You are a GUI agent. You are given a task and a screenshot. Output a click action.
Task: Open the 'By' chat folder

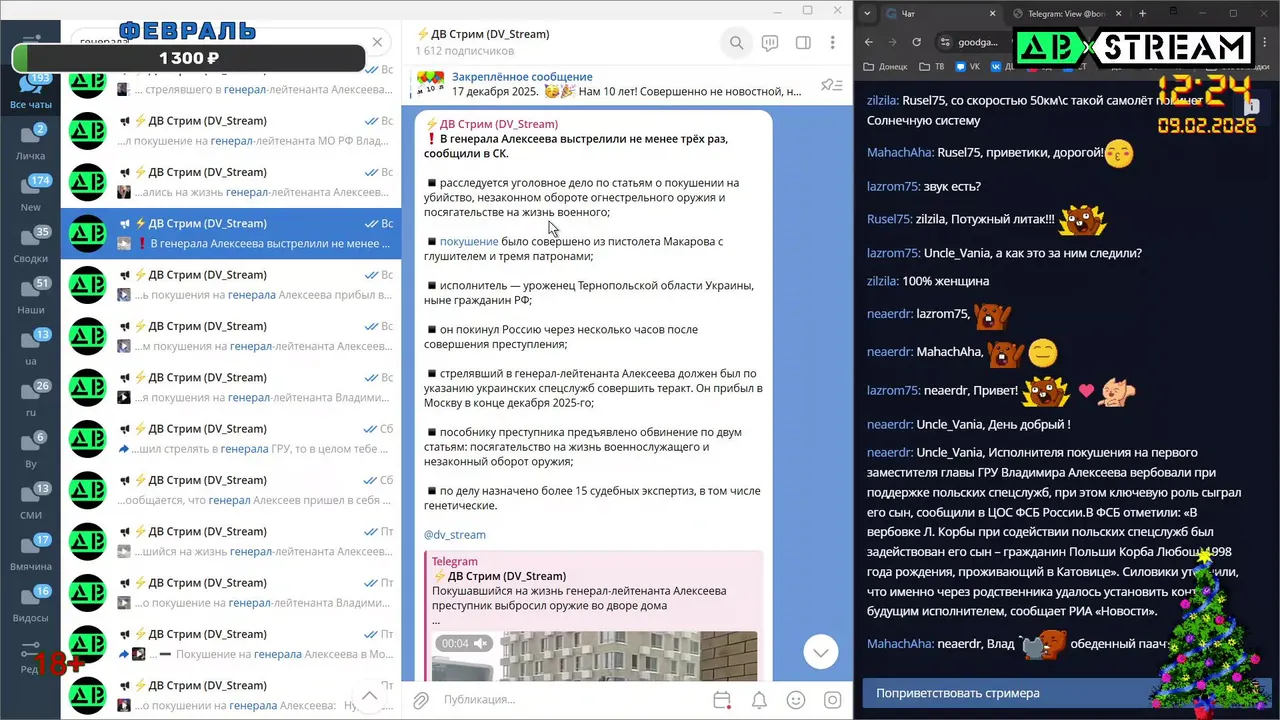[31, 450]
